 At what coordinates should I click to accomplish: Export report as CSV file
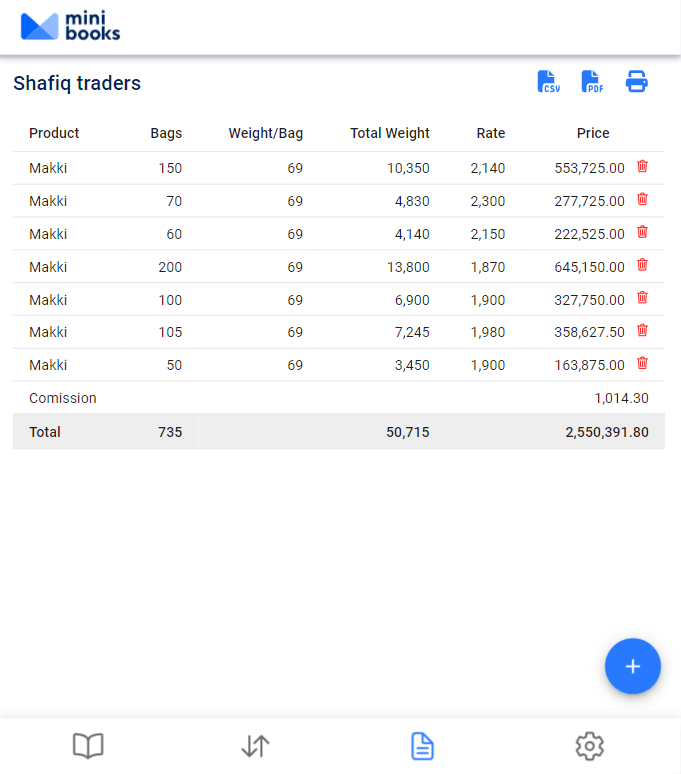549,83
